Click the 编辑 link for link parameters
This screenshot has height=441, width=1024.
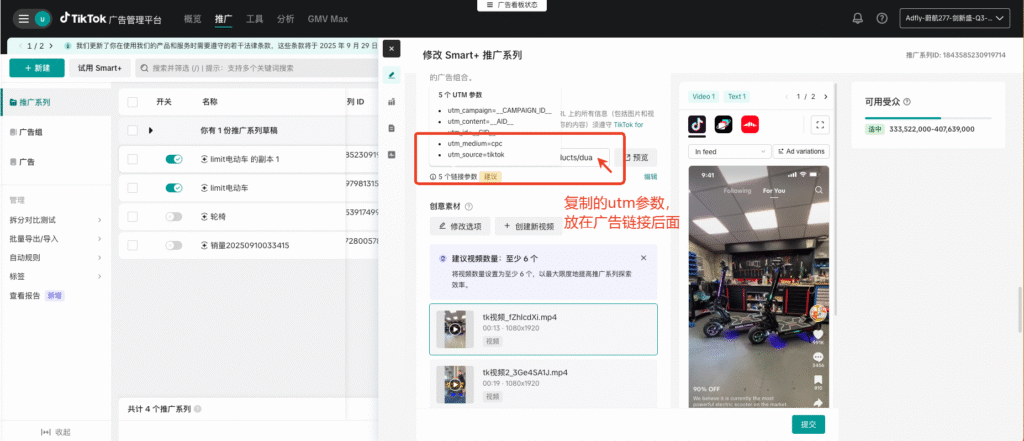[650, 176]
